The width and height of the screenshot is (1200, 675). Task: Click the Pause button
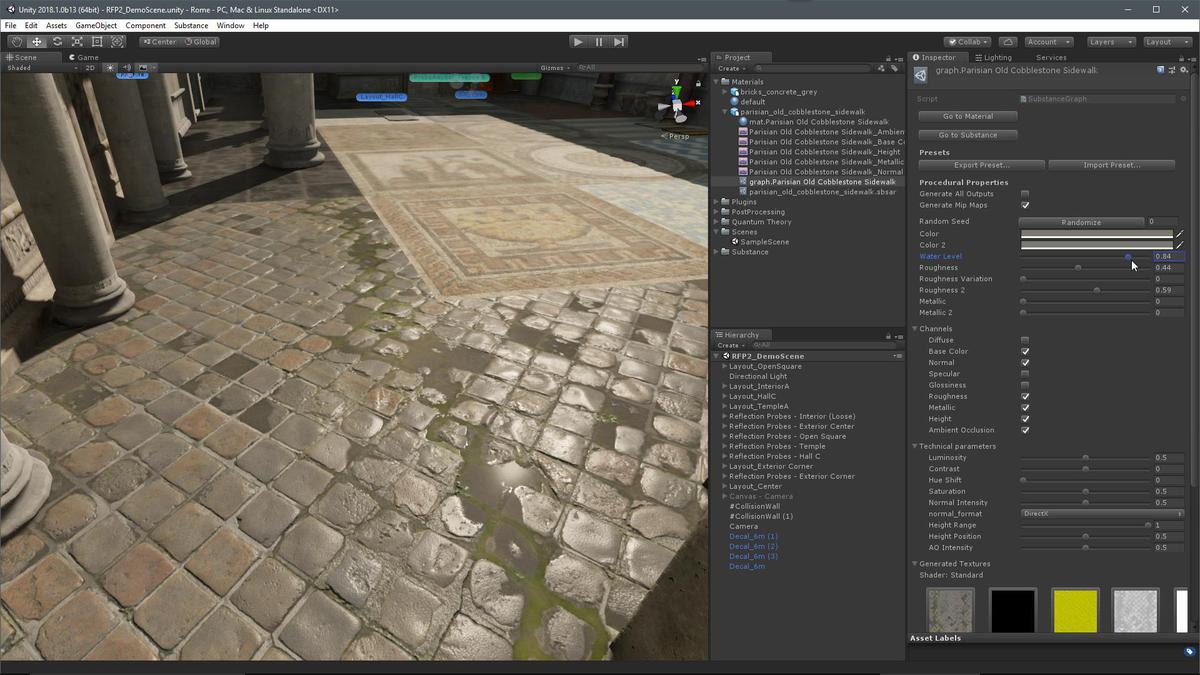tap(599, 42)
